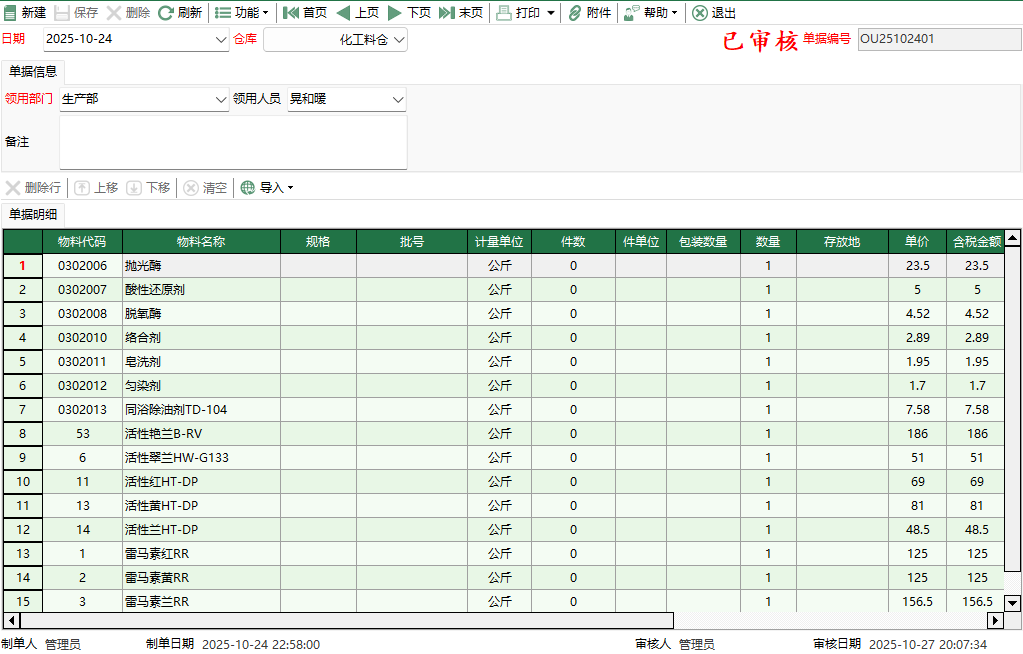Image resolution: width=1023 pixels, height=654 pixels.
Task: Expand the 日期 date dropdown
Action: point(221,40)
